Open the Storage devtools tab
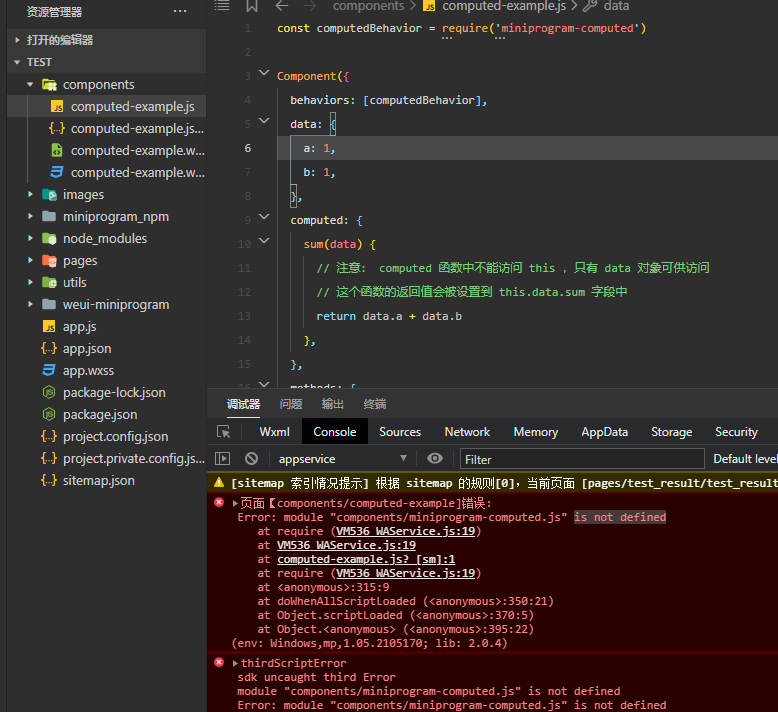This screenshot has height=712, width=778. [x=671, y=432]
